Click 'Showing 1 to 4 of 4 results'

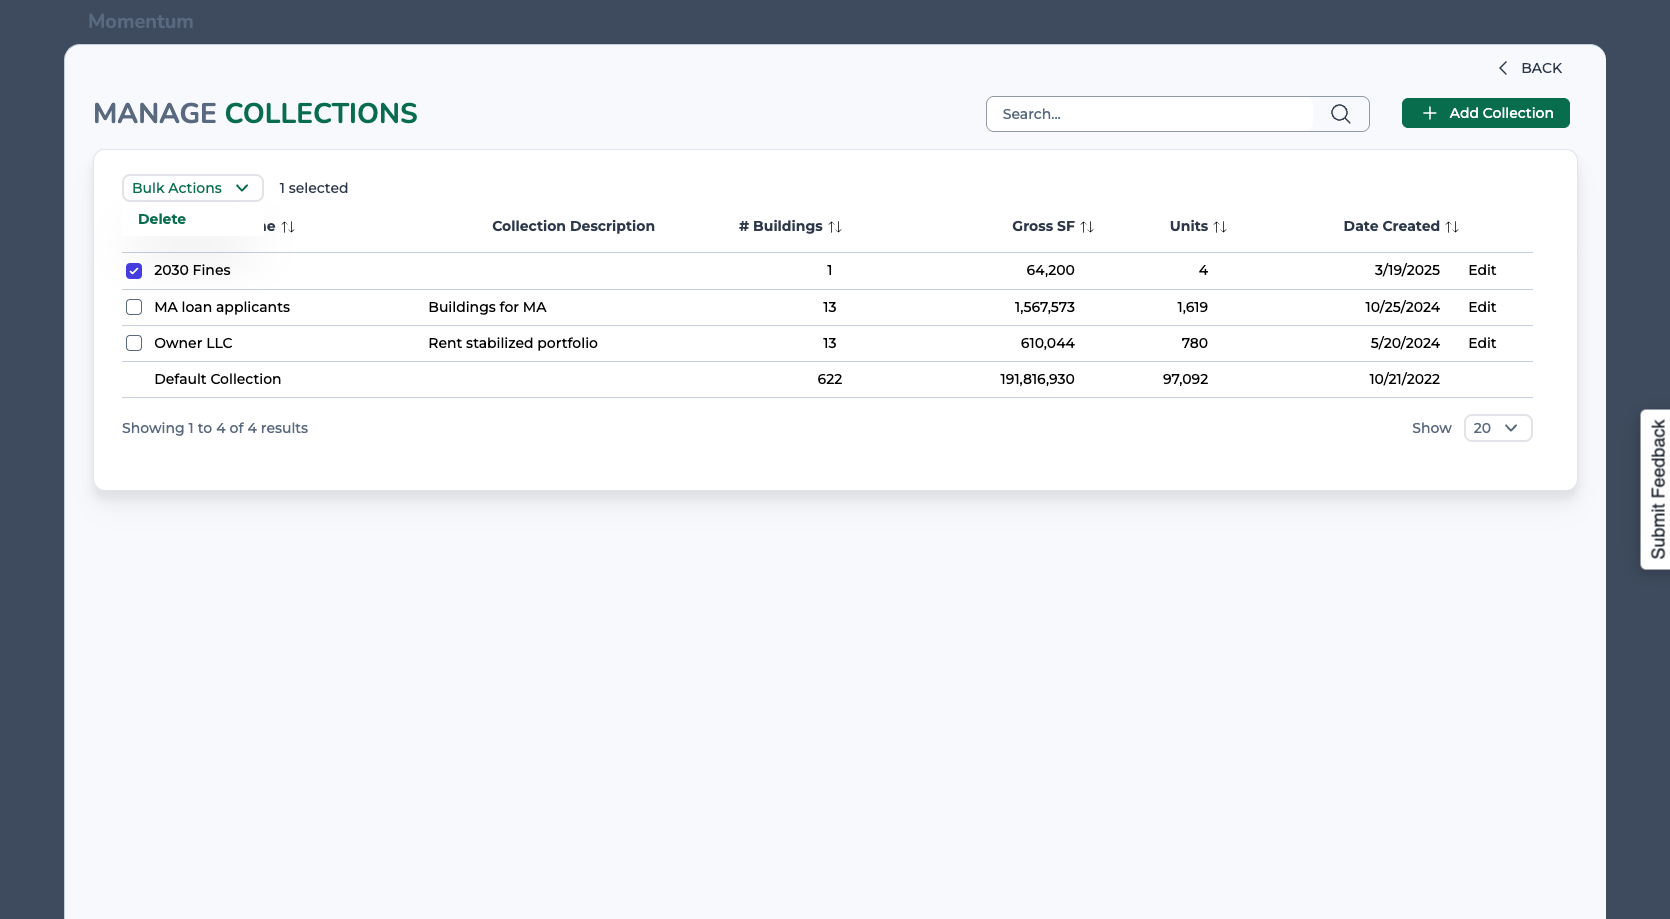click(x=215, y=428)
